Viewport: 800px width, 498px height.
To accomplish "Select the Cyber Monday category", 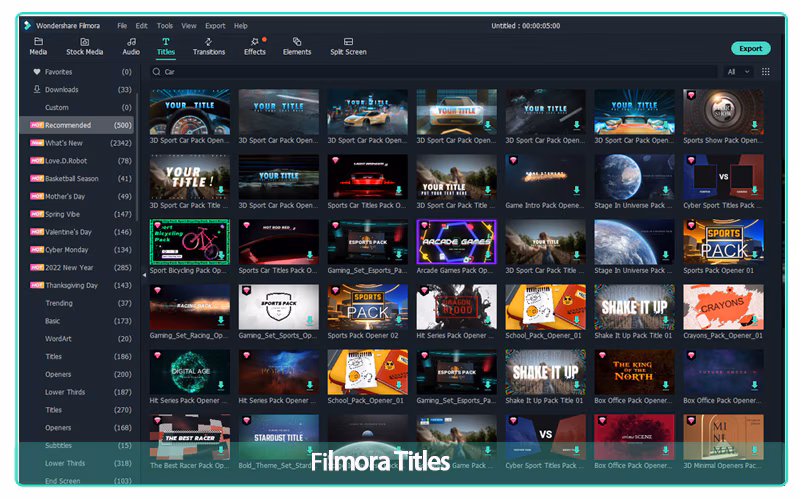I will click(x=78, y=250).
